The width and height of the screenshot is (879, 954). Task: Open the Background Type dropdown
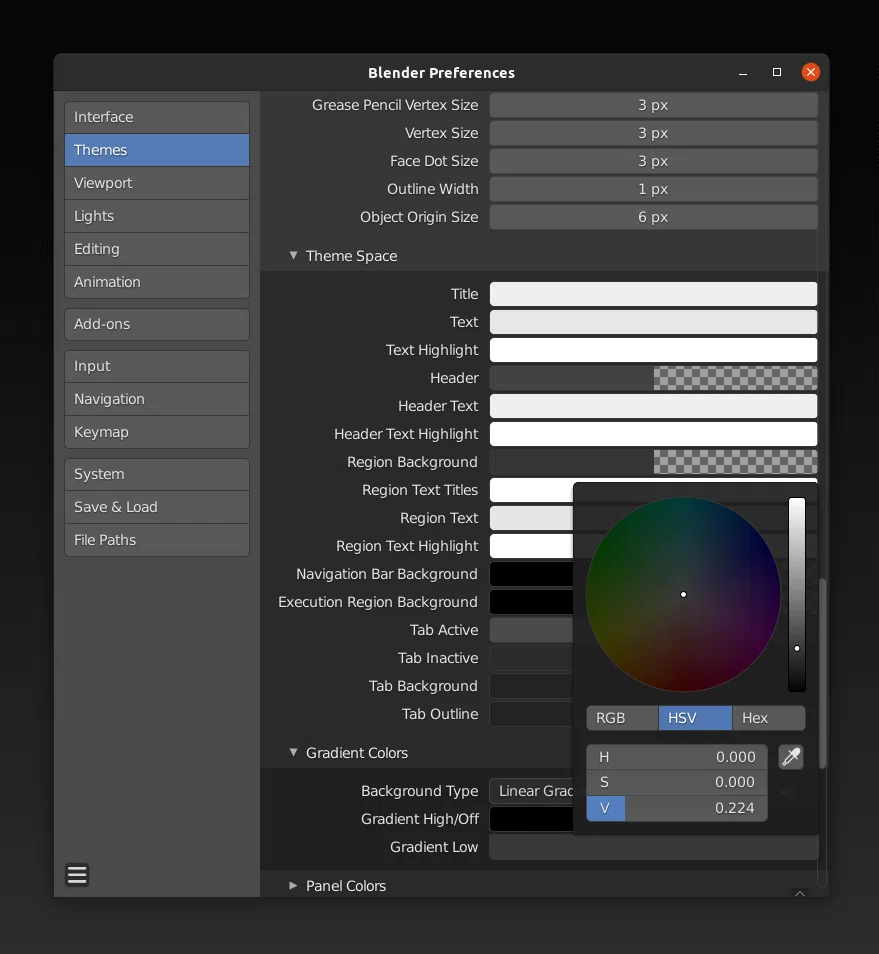(531, 791)
